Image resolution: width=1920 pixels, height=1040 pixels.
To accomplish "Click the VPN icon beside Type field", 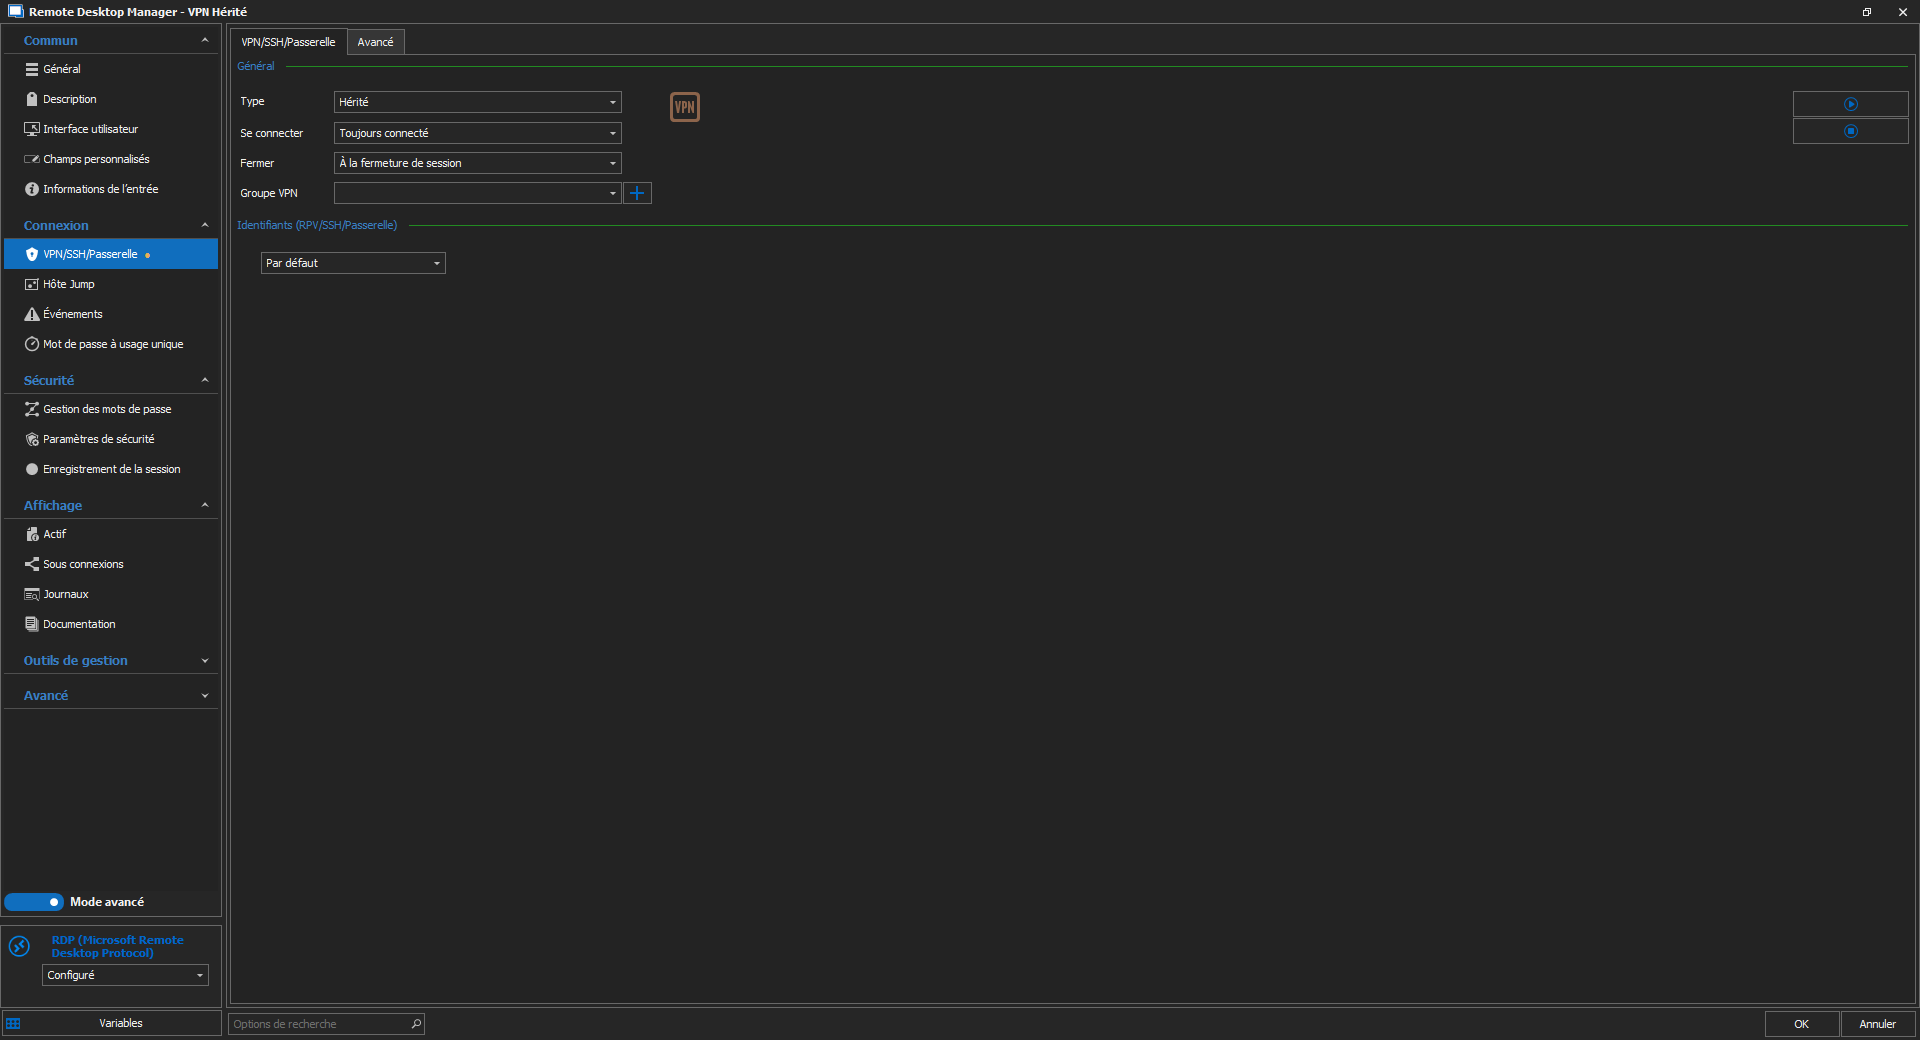I will coord(684,107).
